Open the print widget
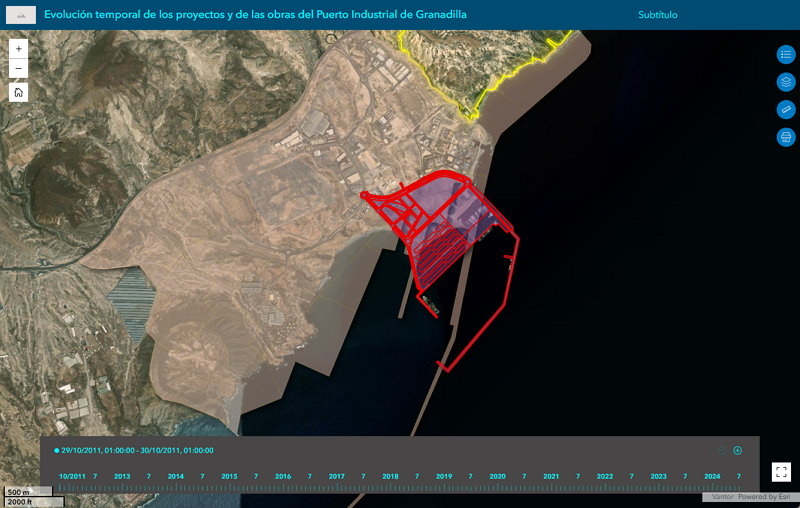The height and width of the screenshot is (508, 800). coord(786,137)
